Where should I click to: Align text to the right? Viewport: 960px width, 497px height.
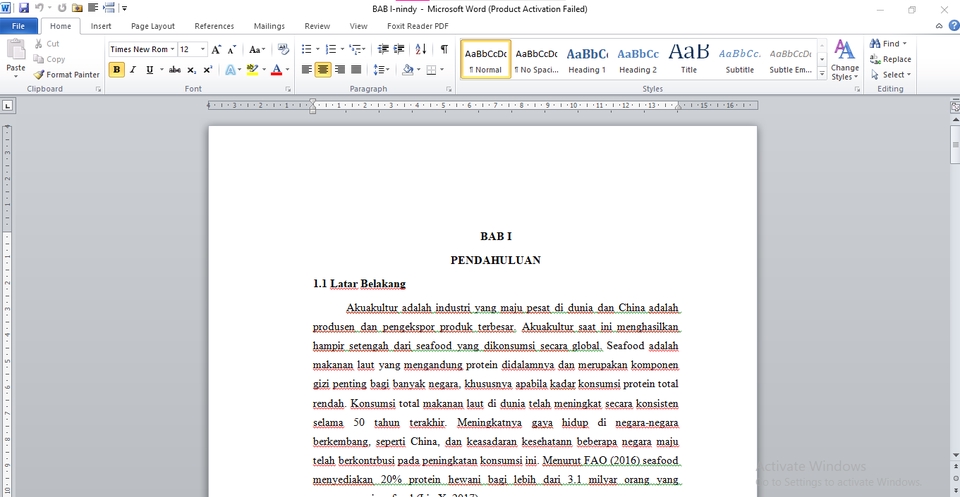[x=340, y=70]
